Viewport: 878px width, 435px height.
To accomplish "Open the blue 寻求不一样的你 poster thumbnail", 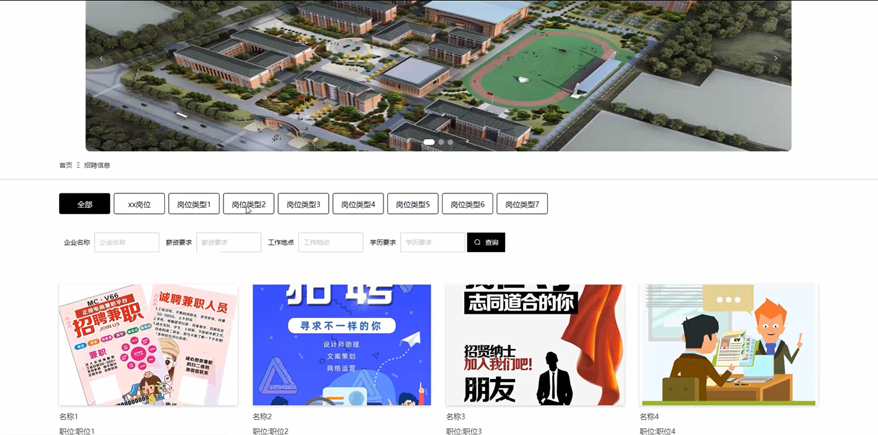I will (342, 345).
